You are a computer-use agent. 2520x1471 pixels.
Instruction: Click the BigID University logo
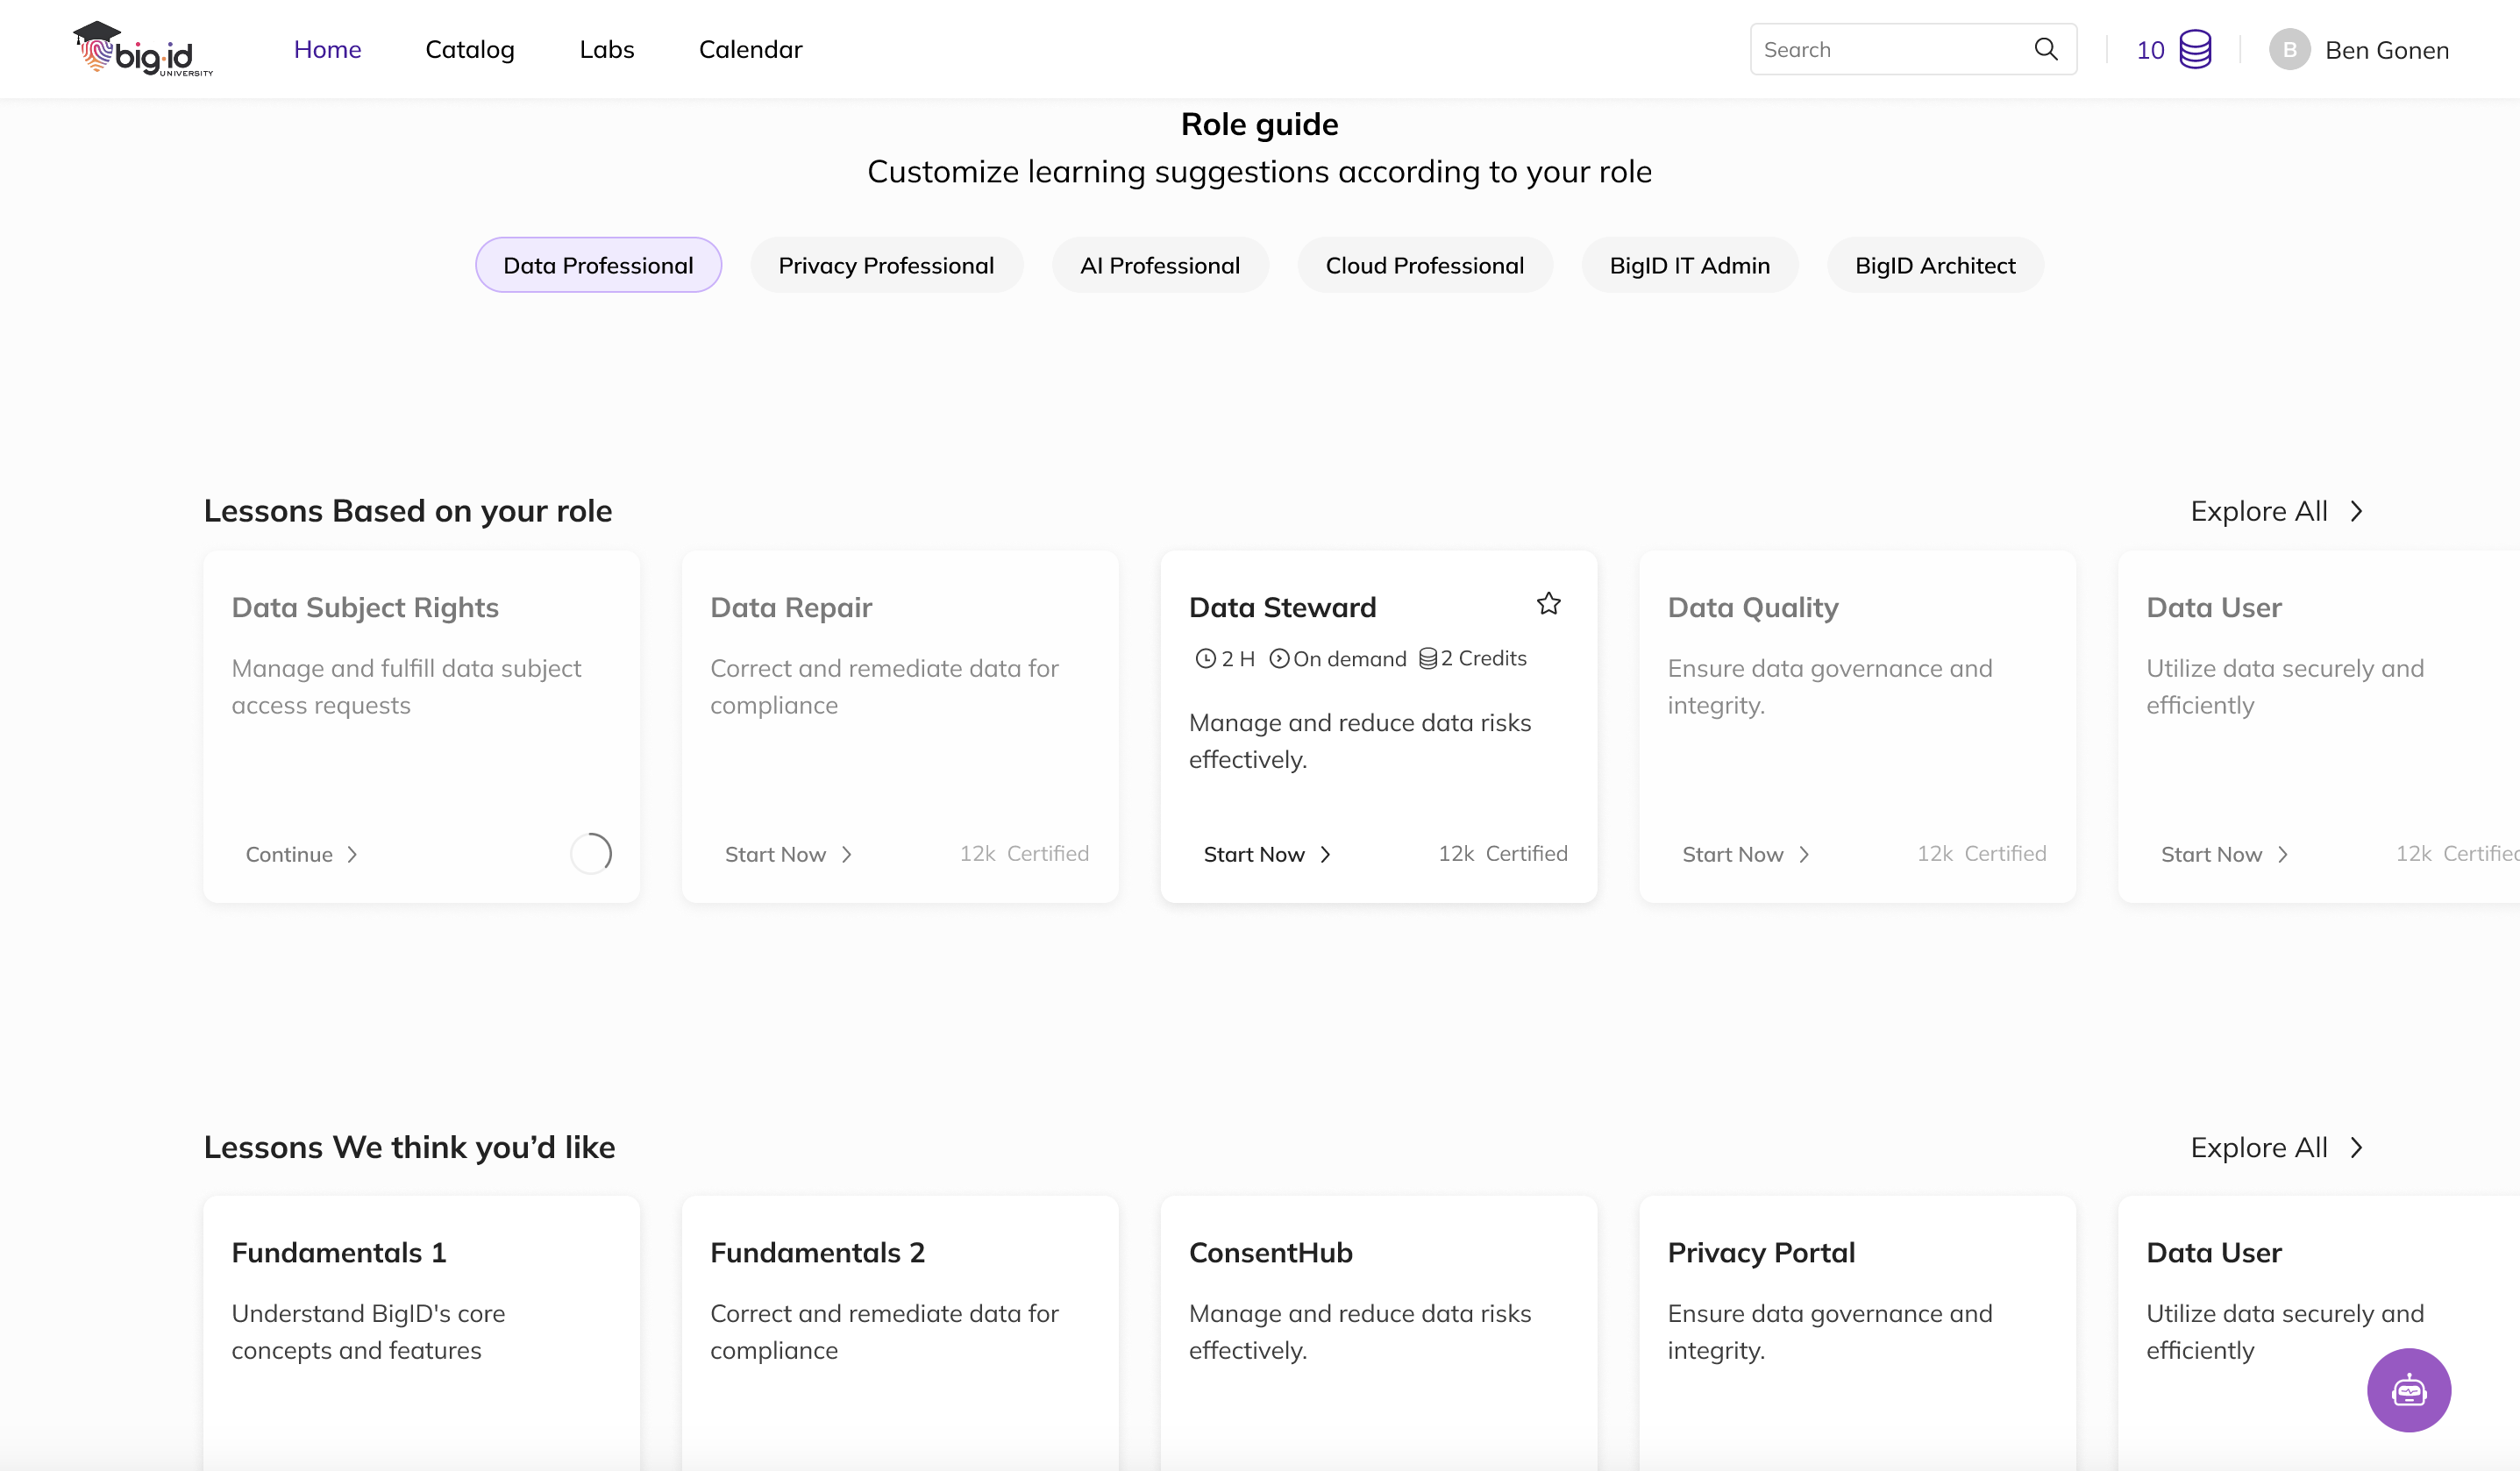(143, 49)
